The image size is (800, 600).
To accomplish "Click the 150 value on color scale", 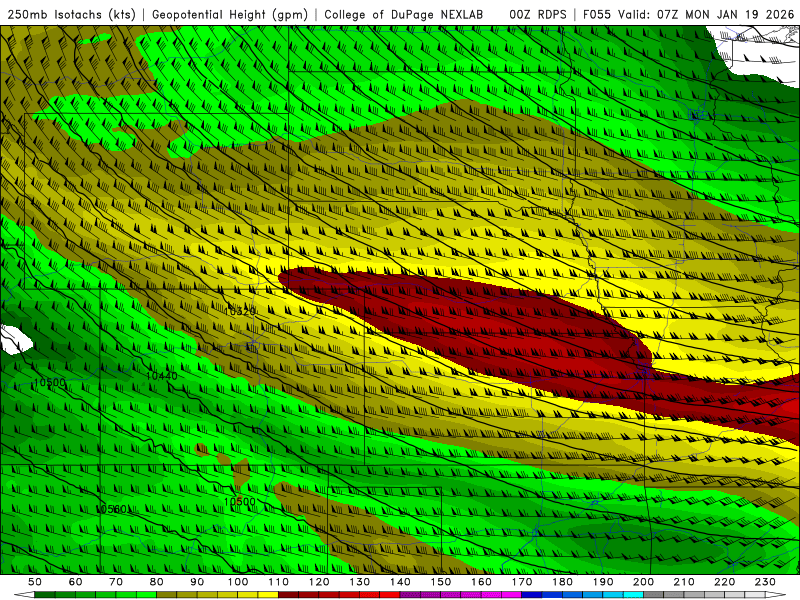I will 441,582.
